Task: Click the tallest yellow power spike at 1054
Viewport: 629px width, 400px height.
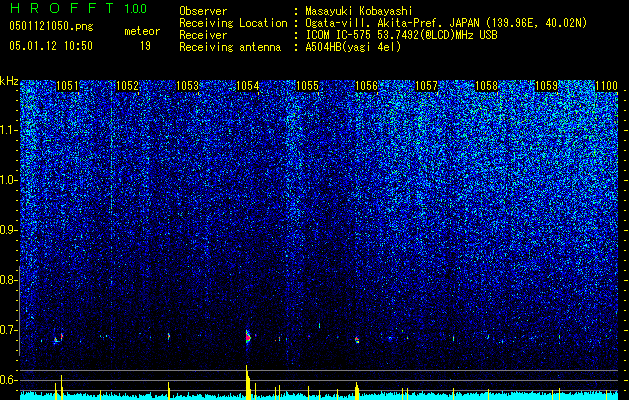Action: click(248, 382)
